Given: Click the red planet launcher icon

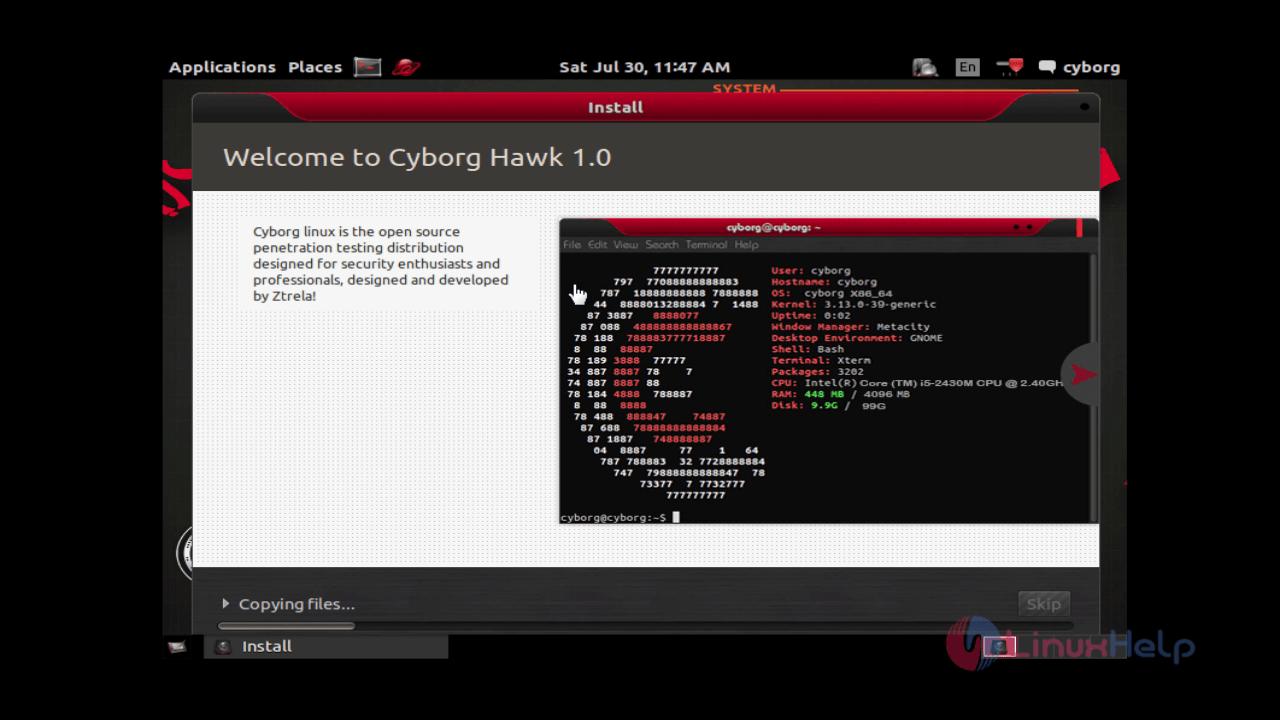Looking at the screenshot, I should (406, 67).
